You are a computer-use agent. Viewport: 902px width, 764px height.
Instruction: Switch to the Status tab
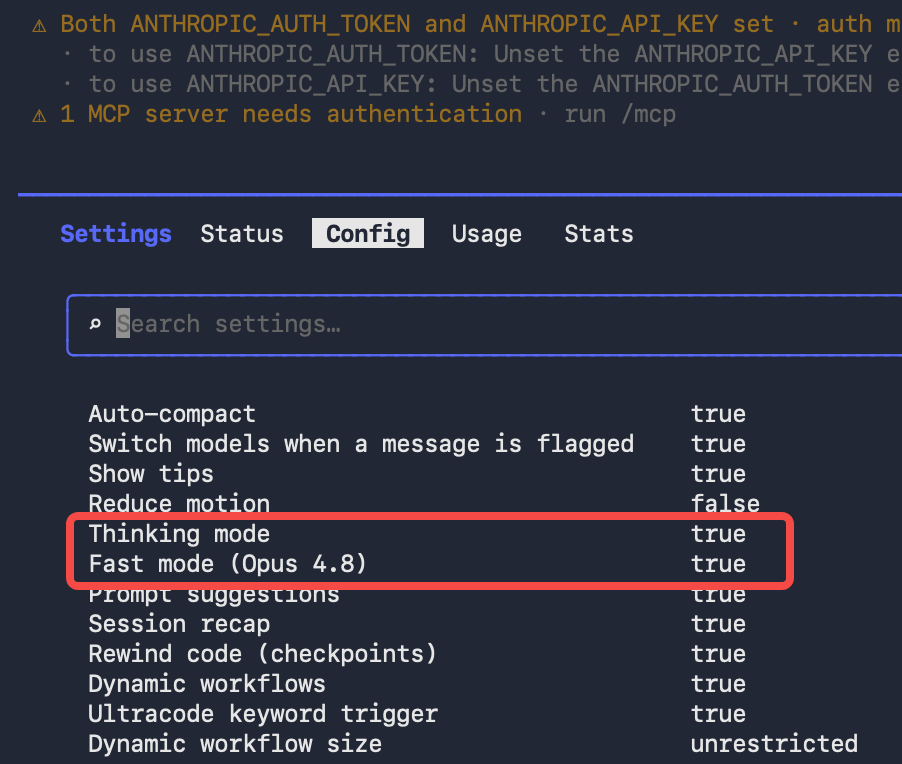[242, 234]
